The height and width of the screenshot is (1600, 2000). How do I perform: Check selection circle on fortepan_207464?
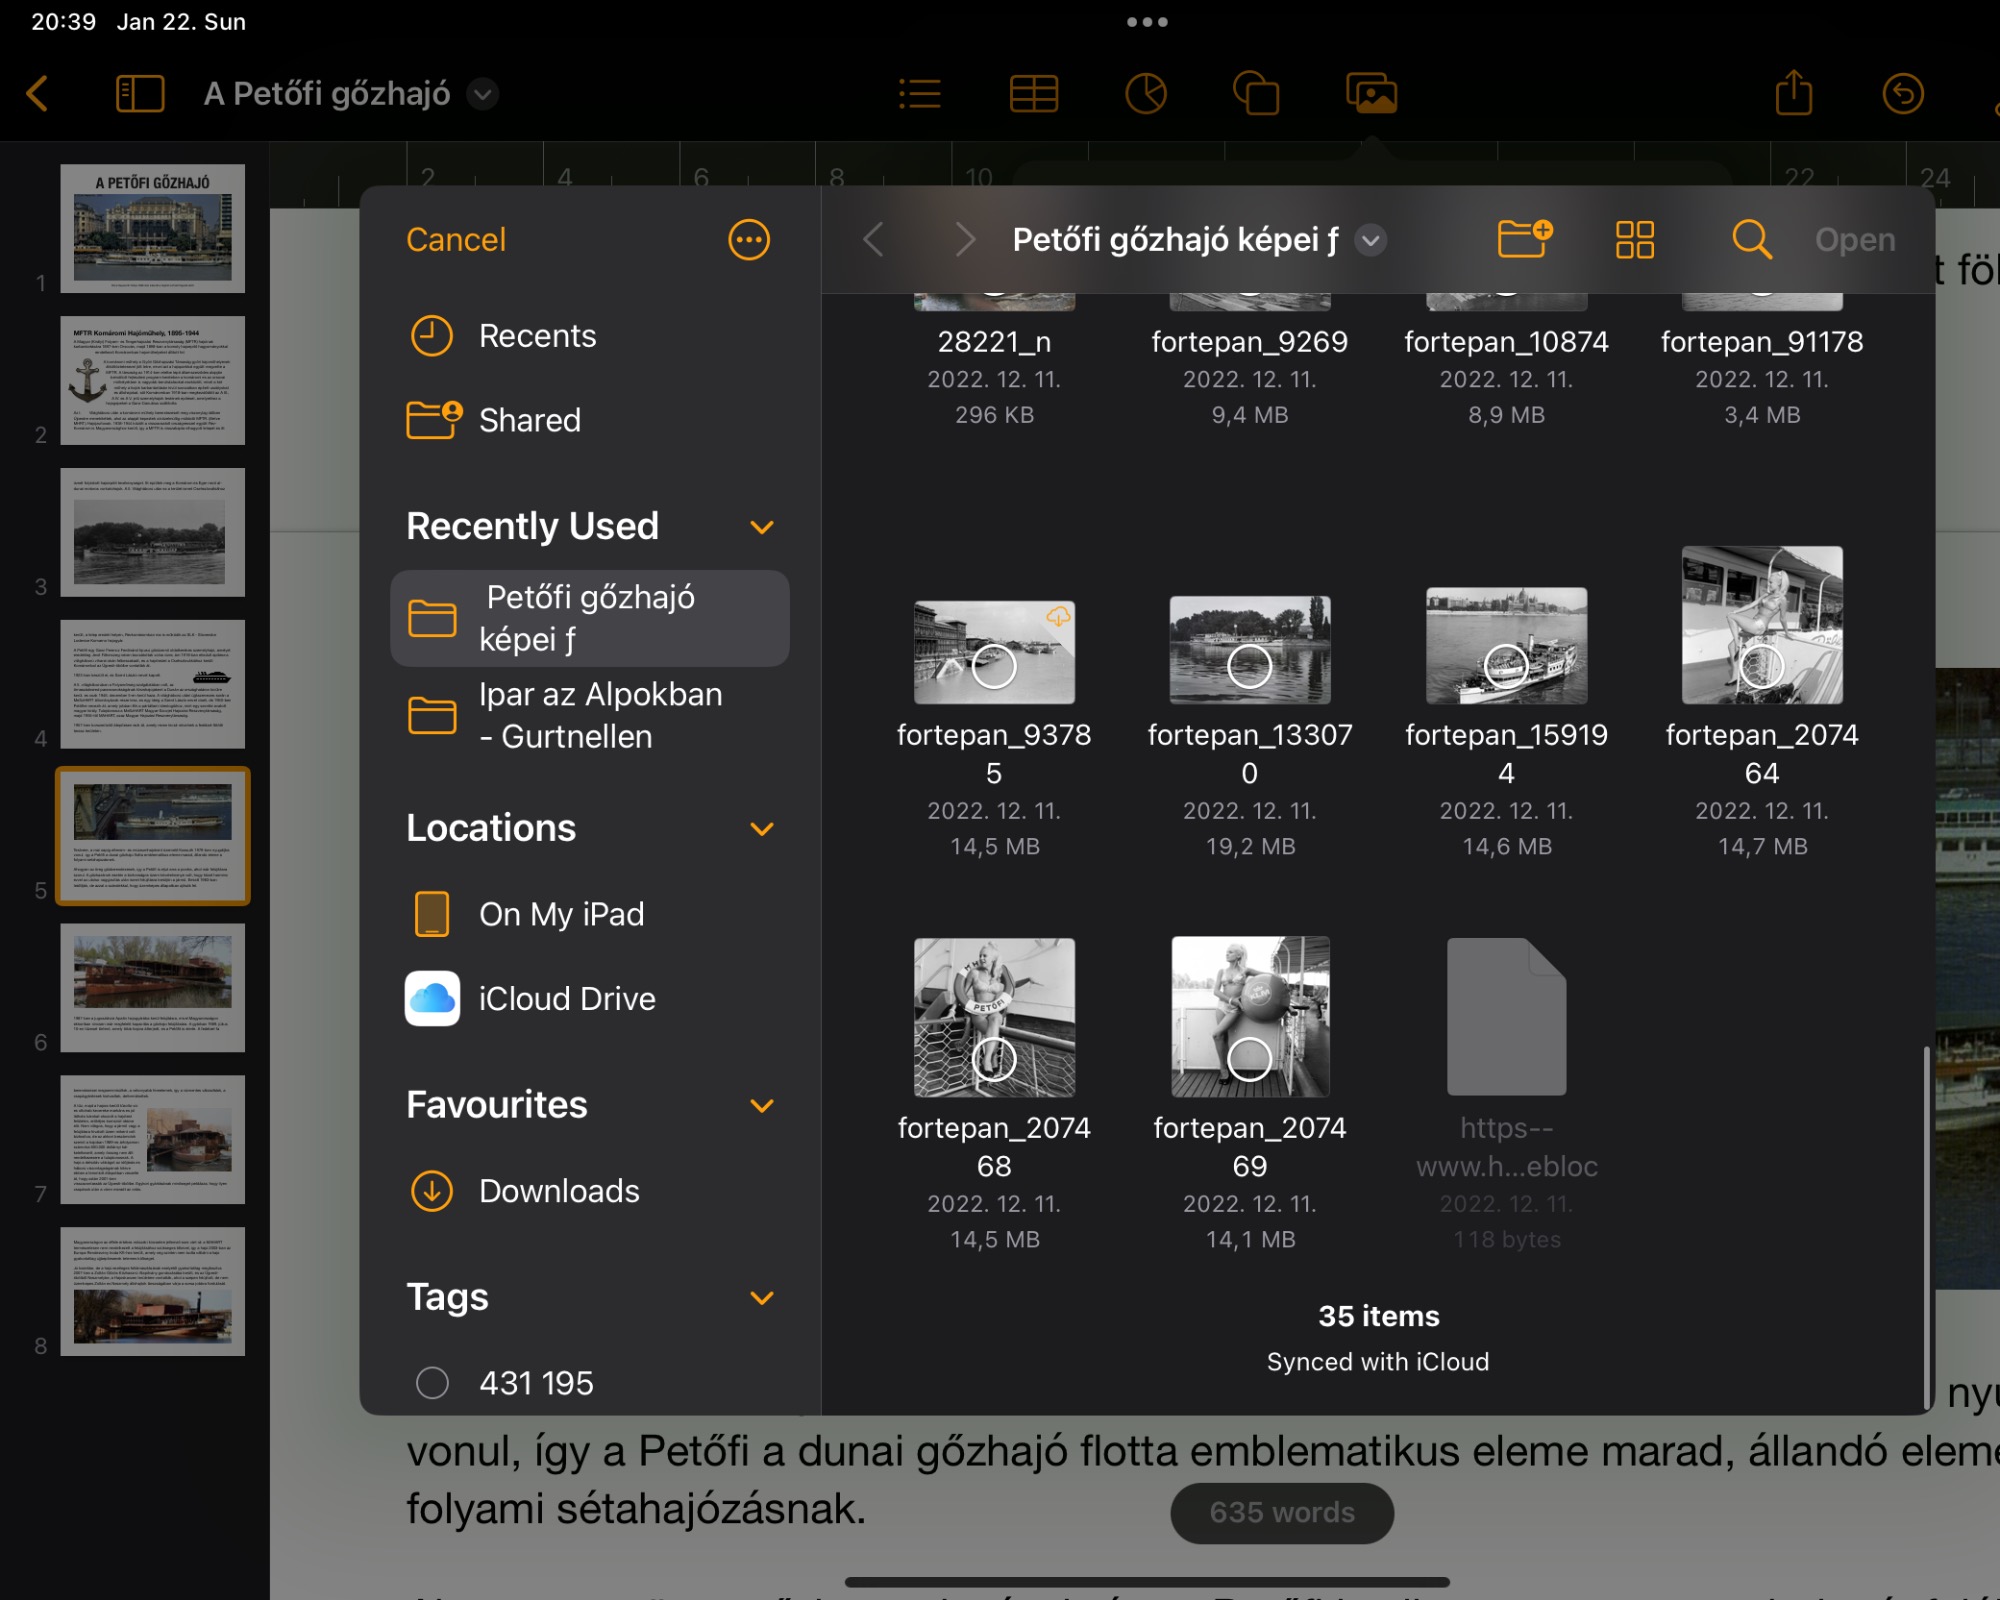[1762, 666]
